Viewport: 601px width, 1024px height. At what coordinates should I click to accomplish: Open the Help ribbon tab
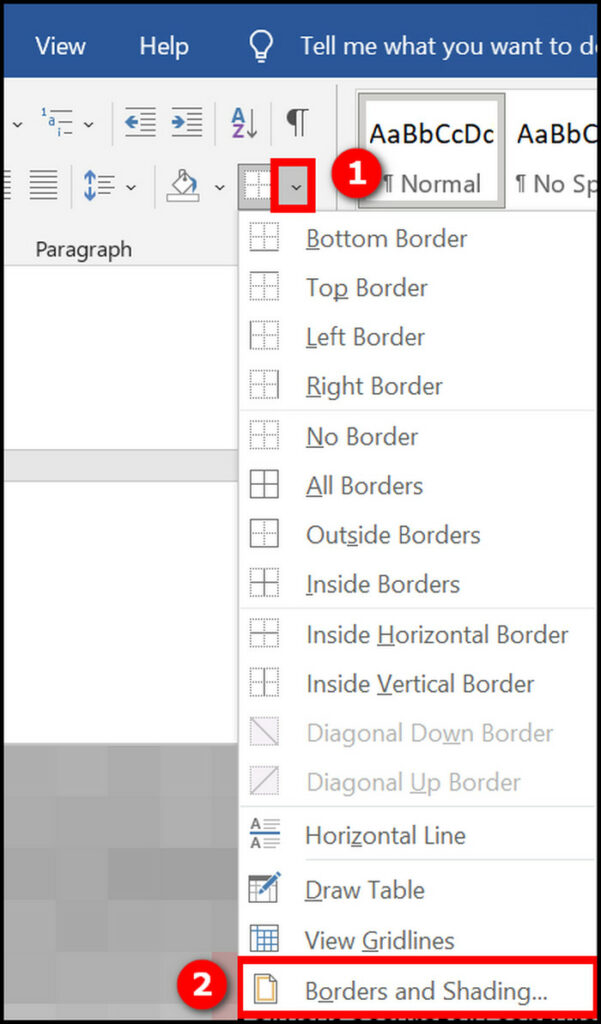[x=164, y=46]
